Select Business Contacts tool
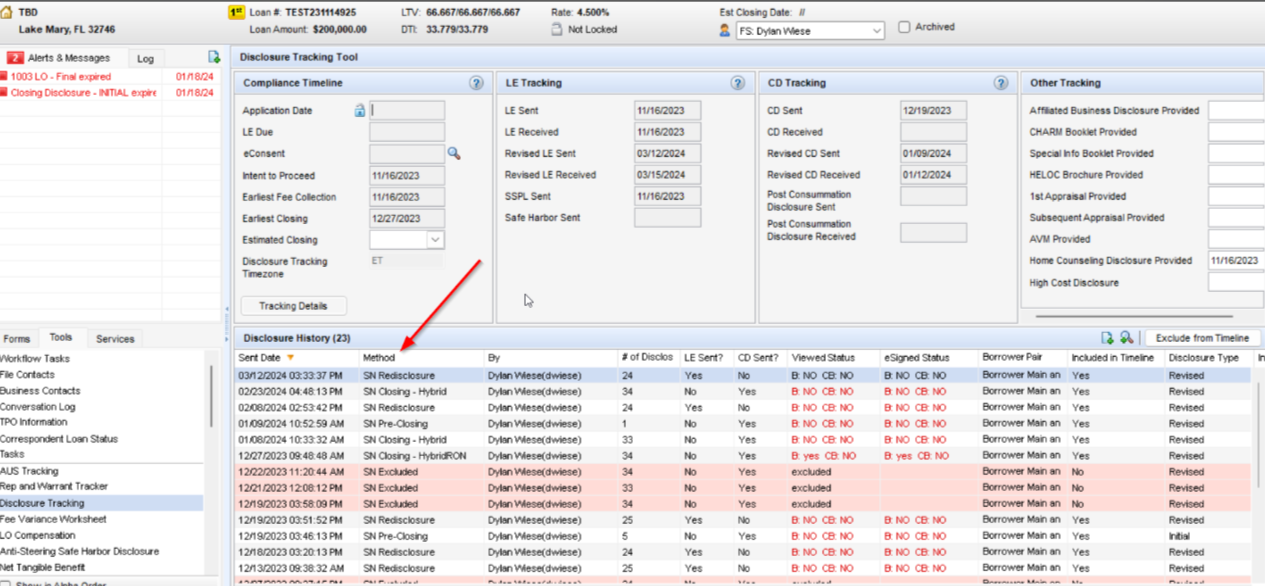Screen dimensions: 1265x586 [x=40, y=391]
